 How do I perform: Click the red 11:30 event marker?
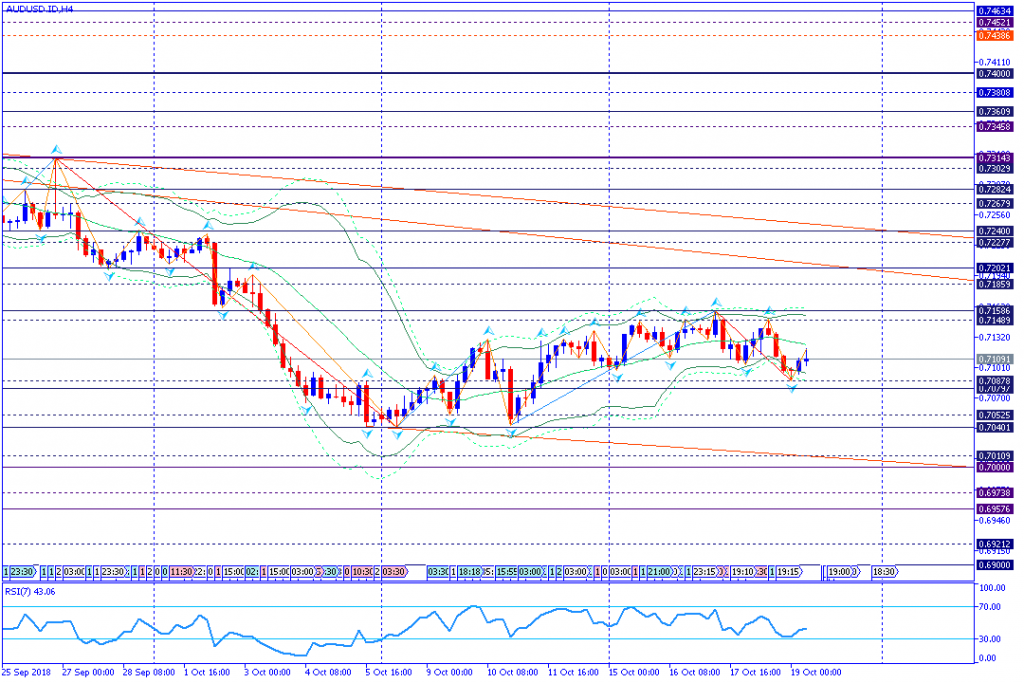pos(181,571)
